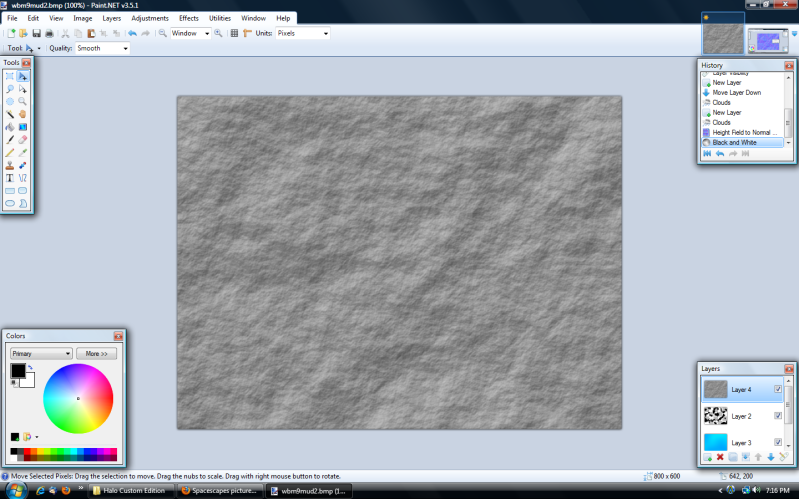Open the image list arrow beside thumbnails
This screenshot has width=799, height=499.
point(794,34)
